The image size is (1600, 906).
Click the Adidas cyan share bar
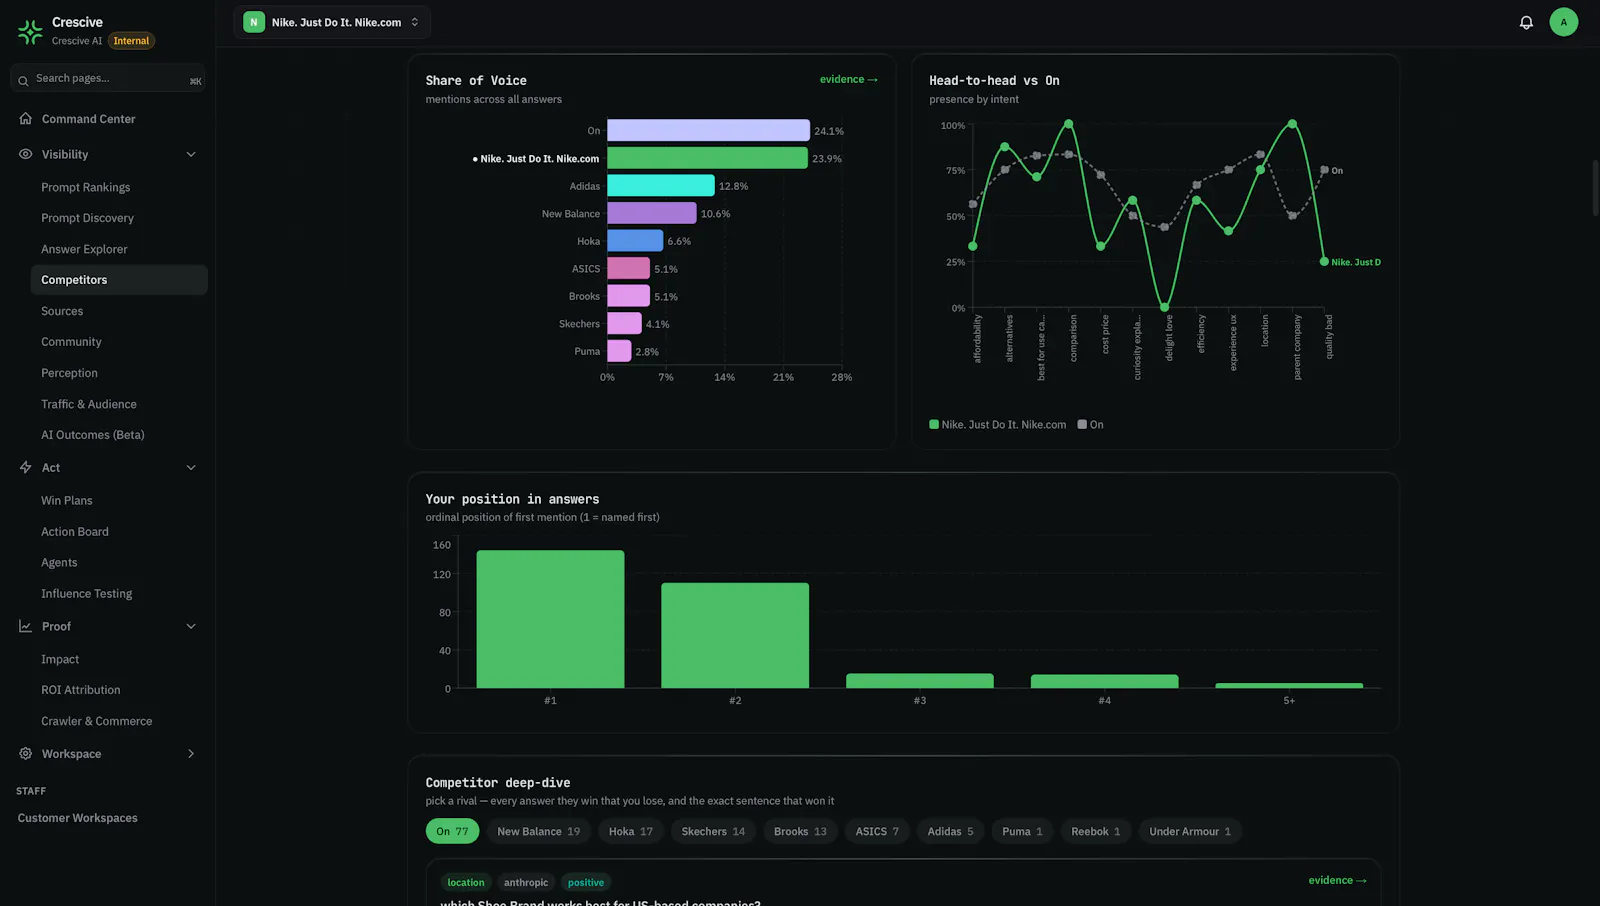pos(661,186)
